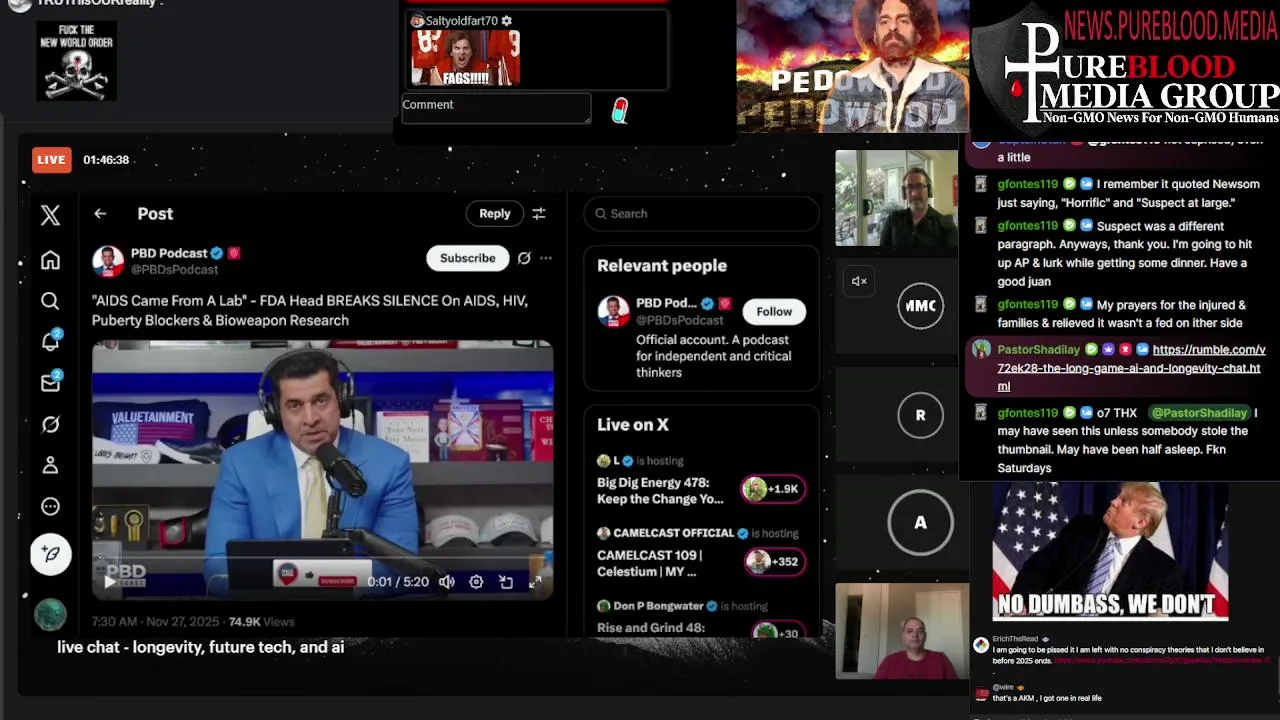This screenshot has width=1280, height=720.
Task: Go to Home in X sidebar
Action: click(x=50, y=260)
